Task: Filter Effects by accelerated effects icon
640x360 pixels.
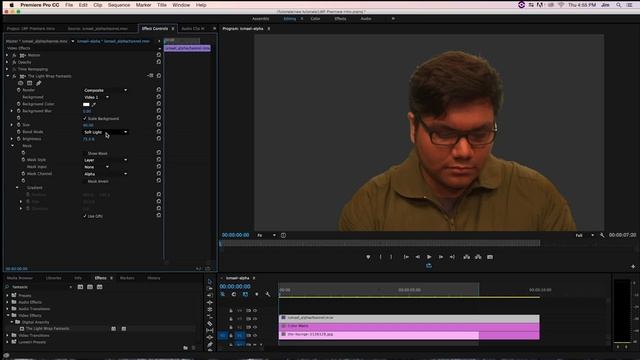Action: pos(80,287)
